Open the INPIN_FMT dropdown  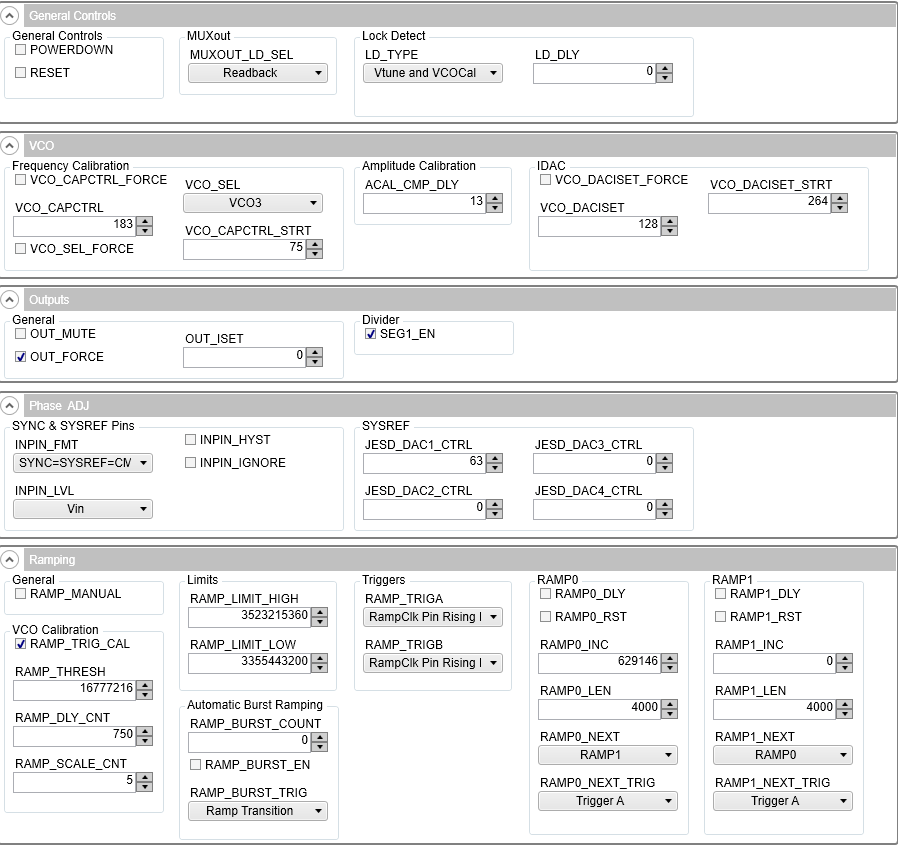82,463
